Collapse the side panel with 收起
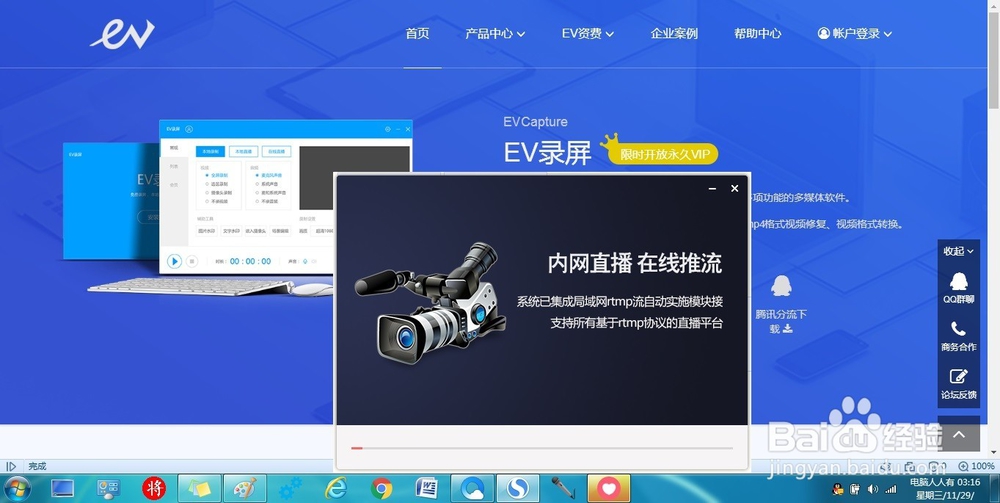 [x=959, y=251]
